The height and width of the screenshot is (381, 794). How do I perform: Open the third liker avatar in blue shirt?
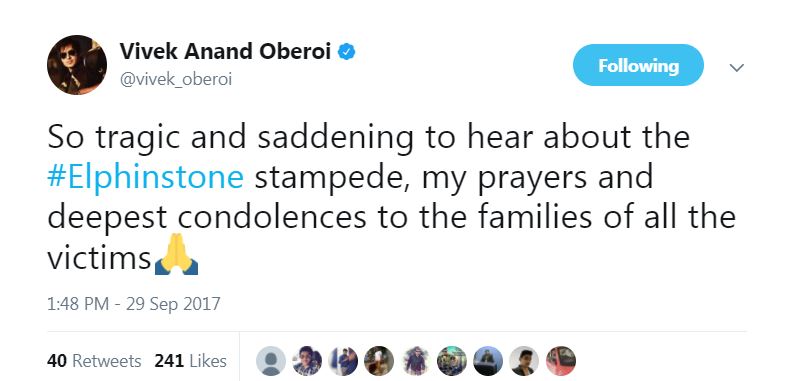tap(343, 361)
